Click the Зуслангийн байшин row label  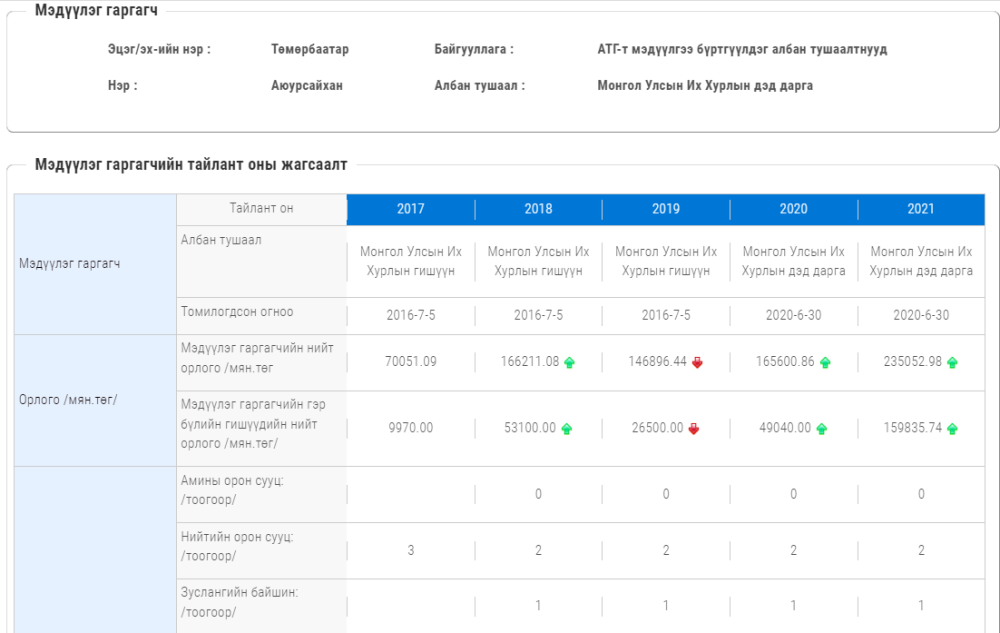tap(239, 602)
